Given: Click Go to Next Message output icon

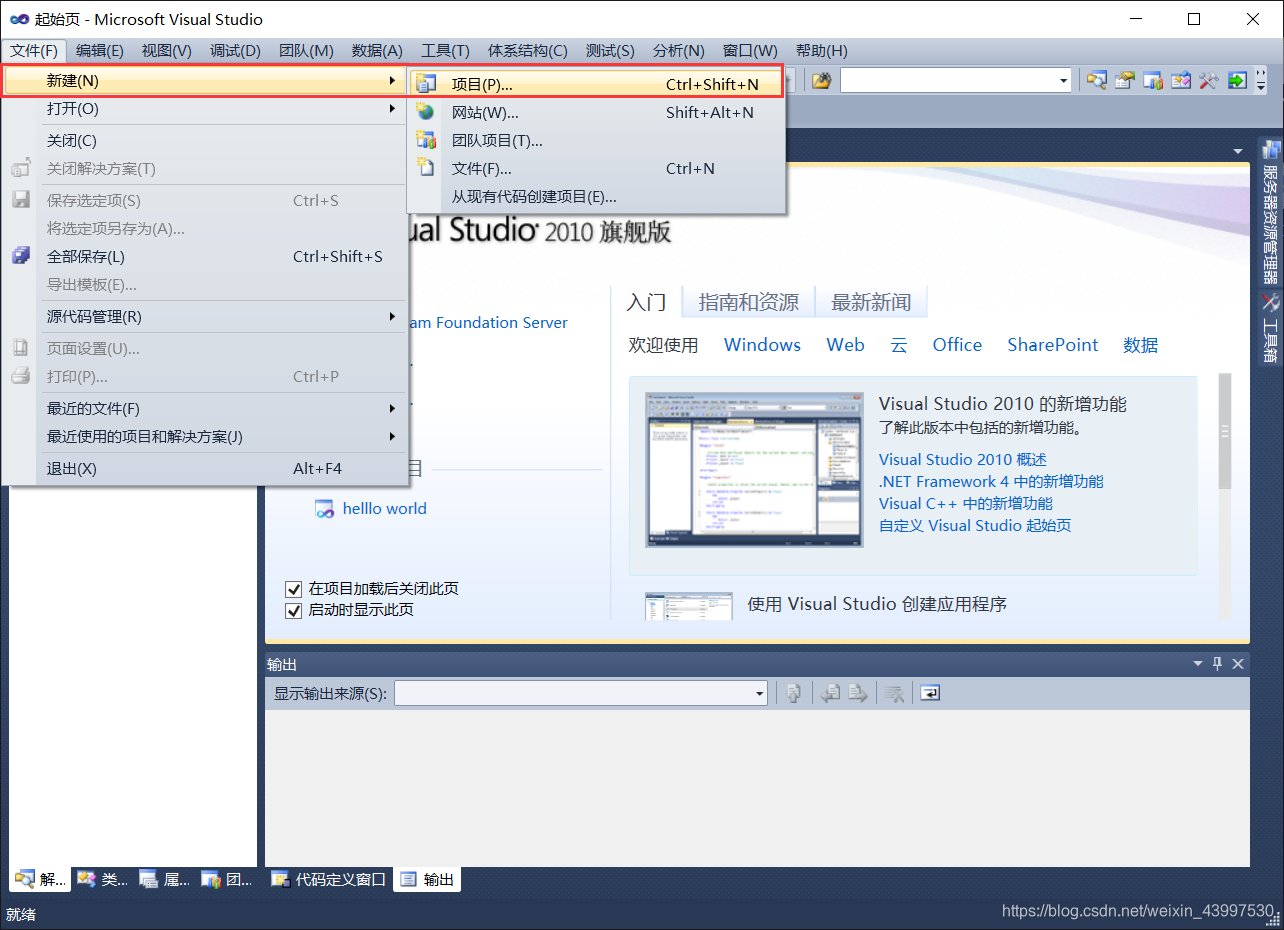Looking at the screenshot, I should pyautogui.click(x=857, y=693).
